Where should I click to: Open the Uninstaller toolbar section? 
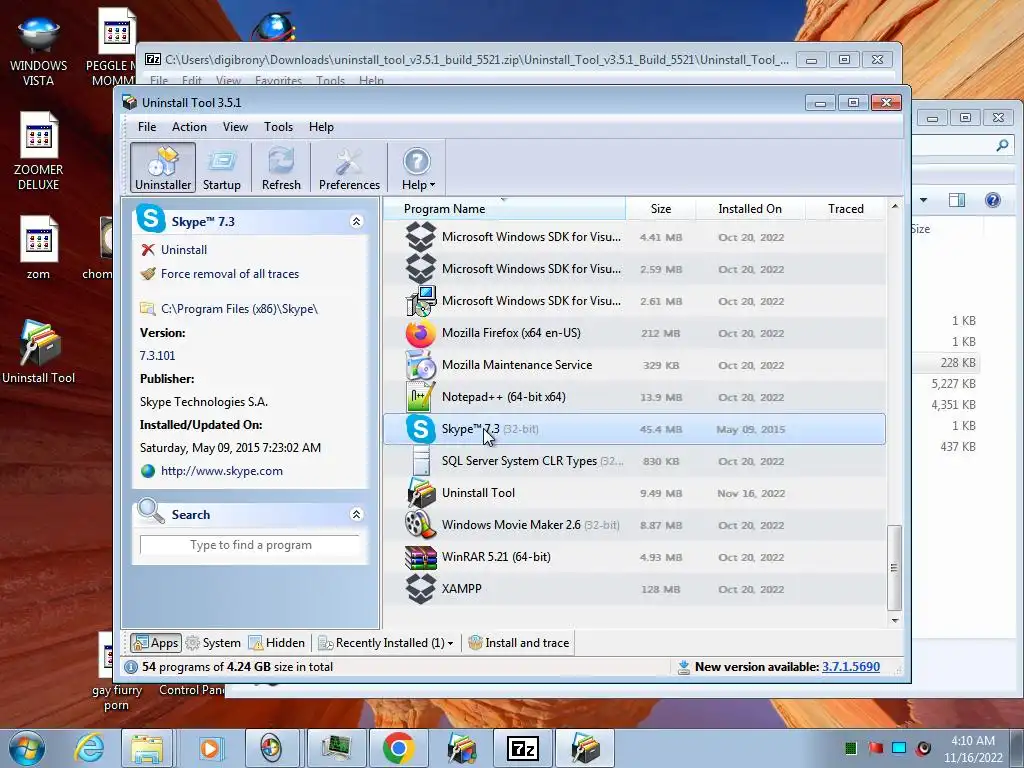point(163,168)
